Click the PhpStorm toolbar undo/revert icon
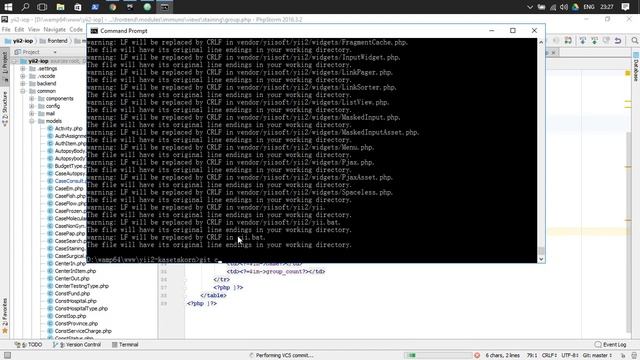The image size is (640, 360). pos(618,40)
